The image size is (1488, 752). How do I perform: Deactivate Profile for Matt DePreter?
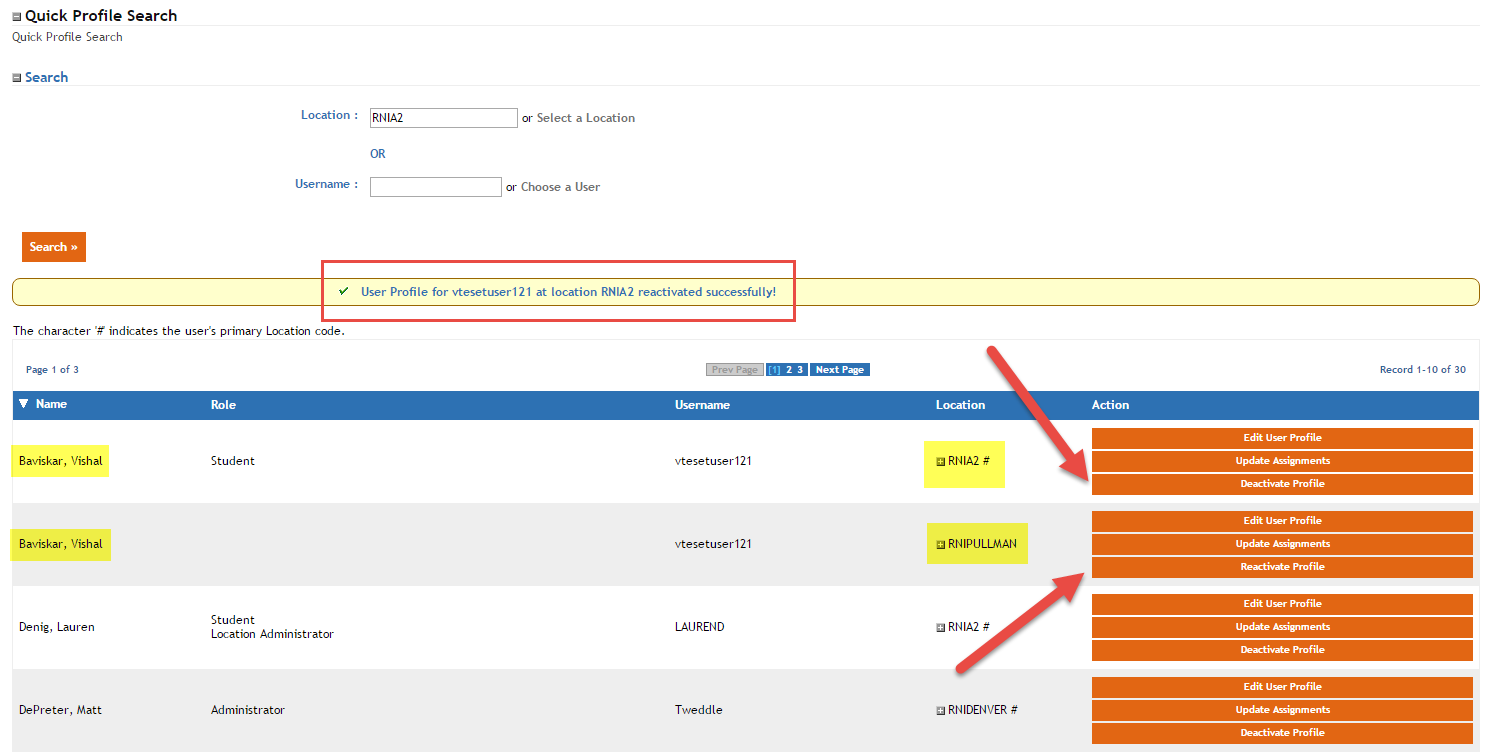pyautogui.click(x=1282, y=733)
